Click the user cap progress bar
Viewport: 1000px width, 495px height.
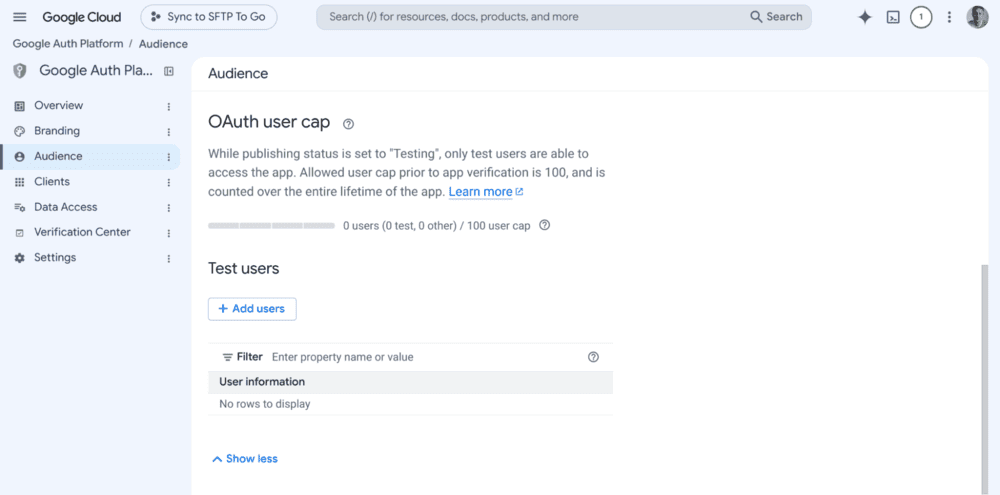click(271, 226)
